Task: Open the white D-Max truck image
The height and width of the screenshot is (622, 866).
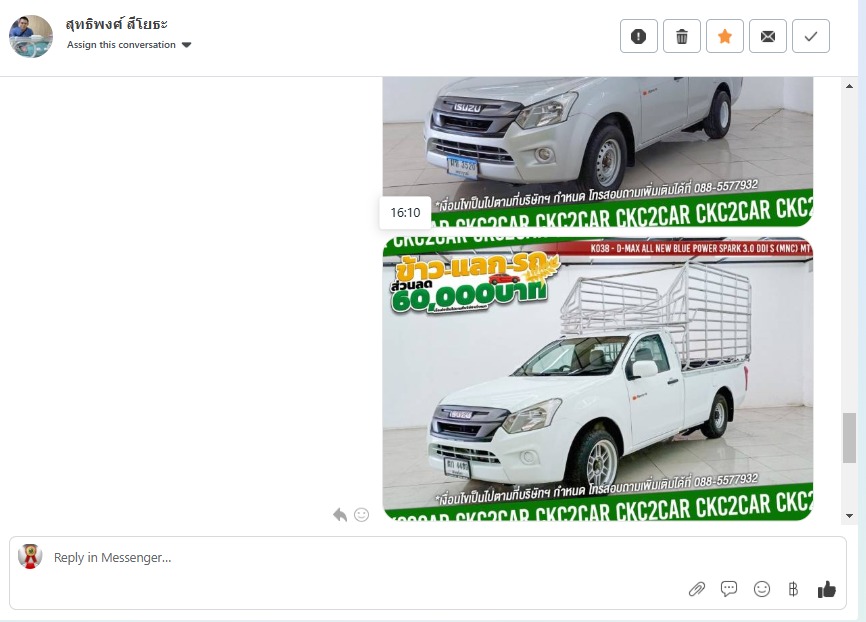Action: click(x=598, y=378)
